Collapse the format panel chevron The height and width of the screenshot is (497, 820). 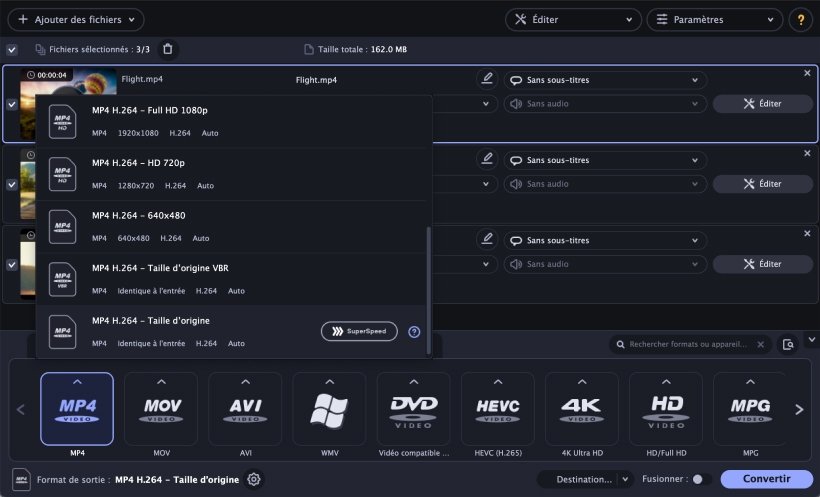pyautogui.click(x=811, y=340)
